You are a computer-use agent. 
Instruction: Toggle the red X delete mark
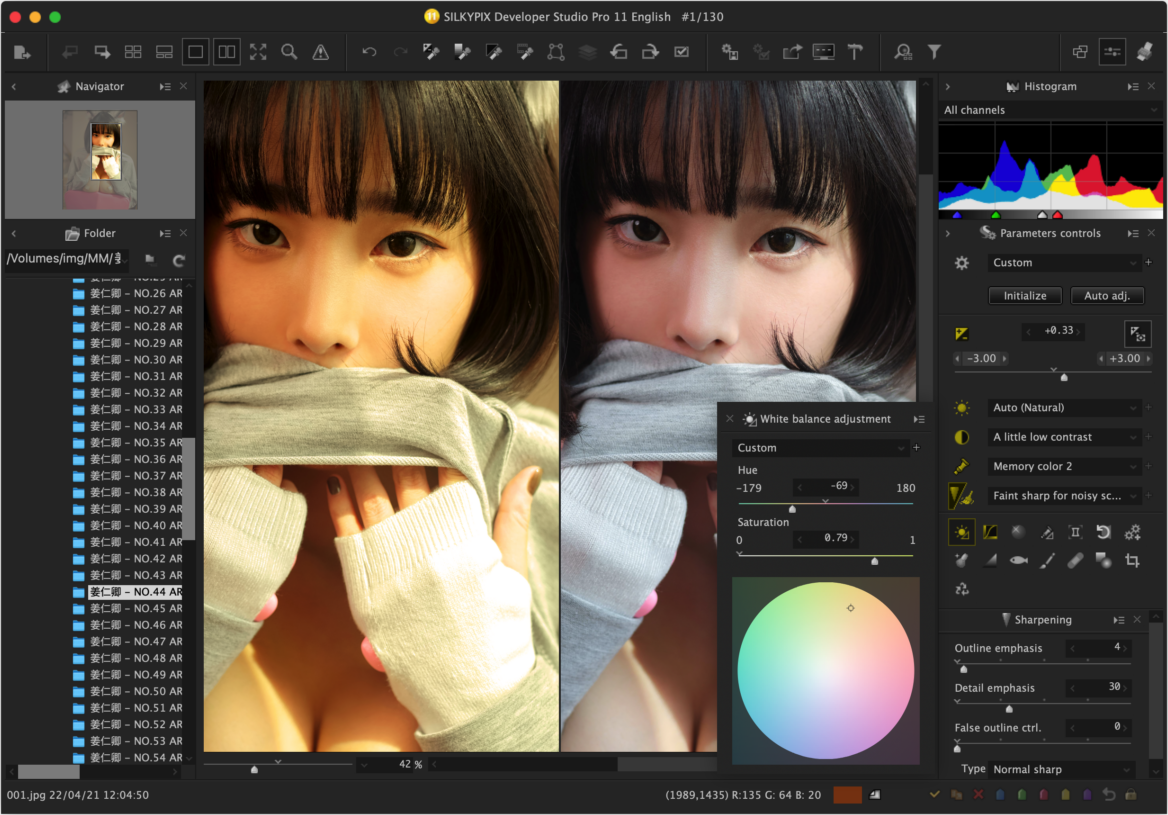point(978,795)
